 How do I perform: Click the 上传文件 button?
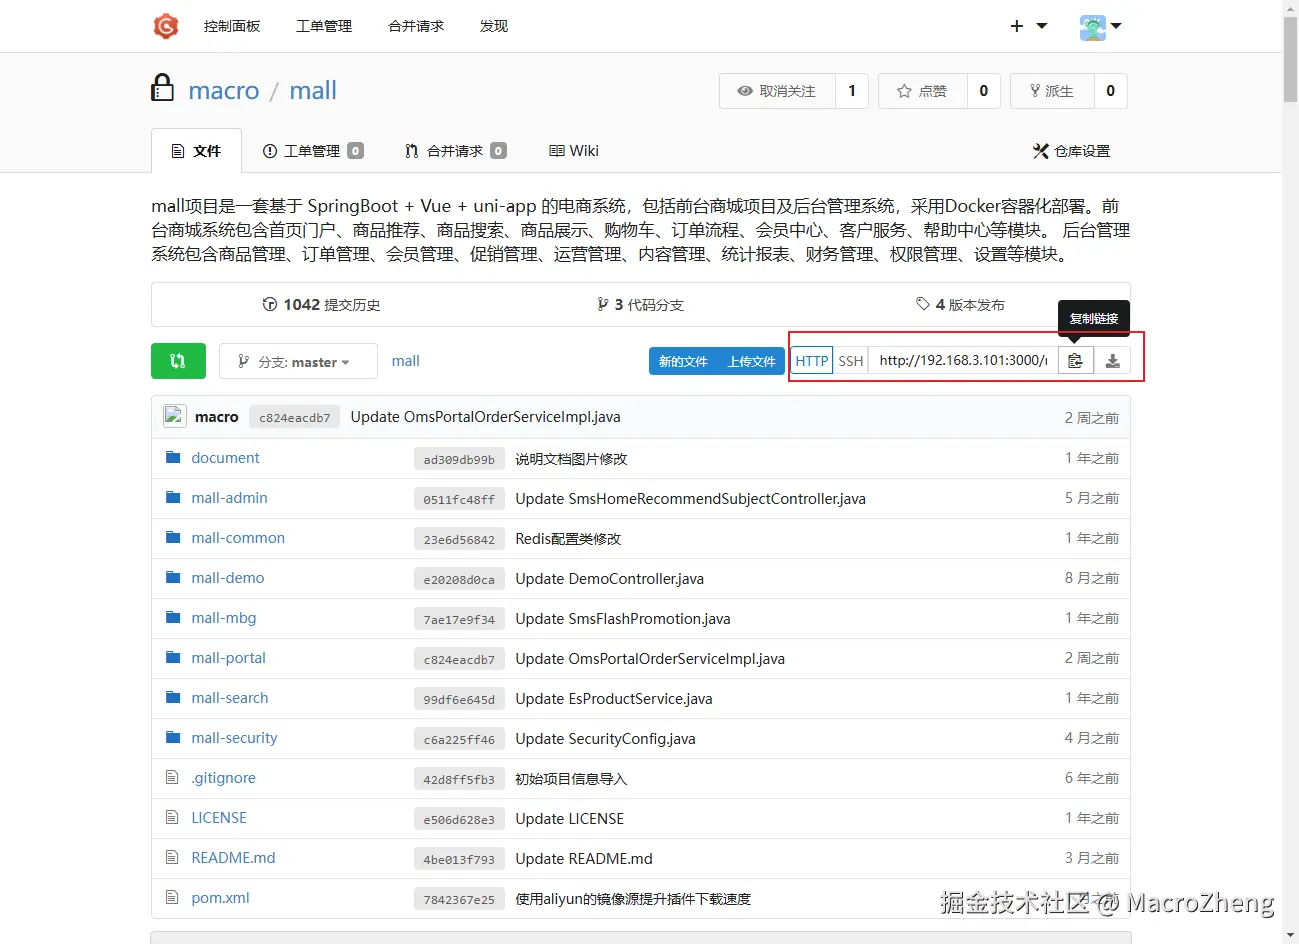(751, 361)
